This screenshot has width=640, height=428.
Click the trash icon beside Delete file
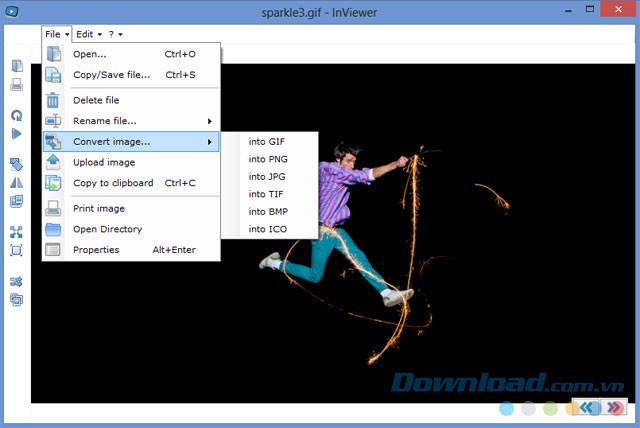pos(53,100)
